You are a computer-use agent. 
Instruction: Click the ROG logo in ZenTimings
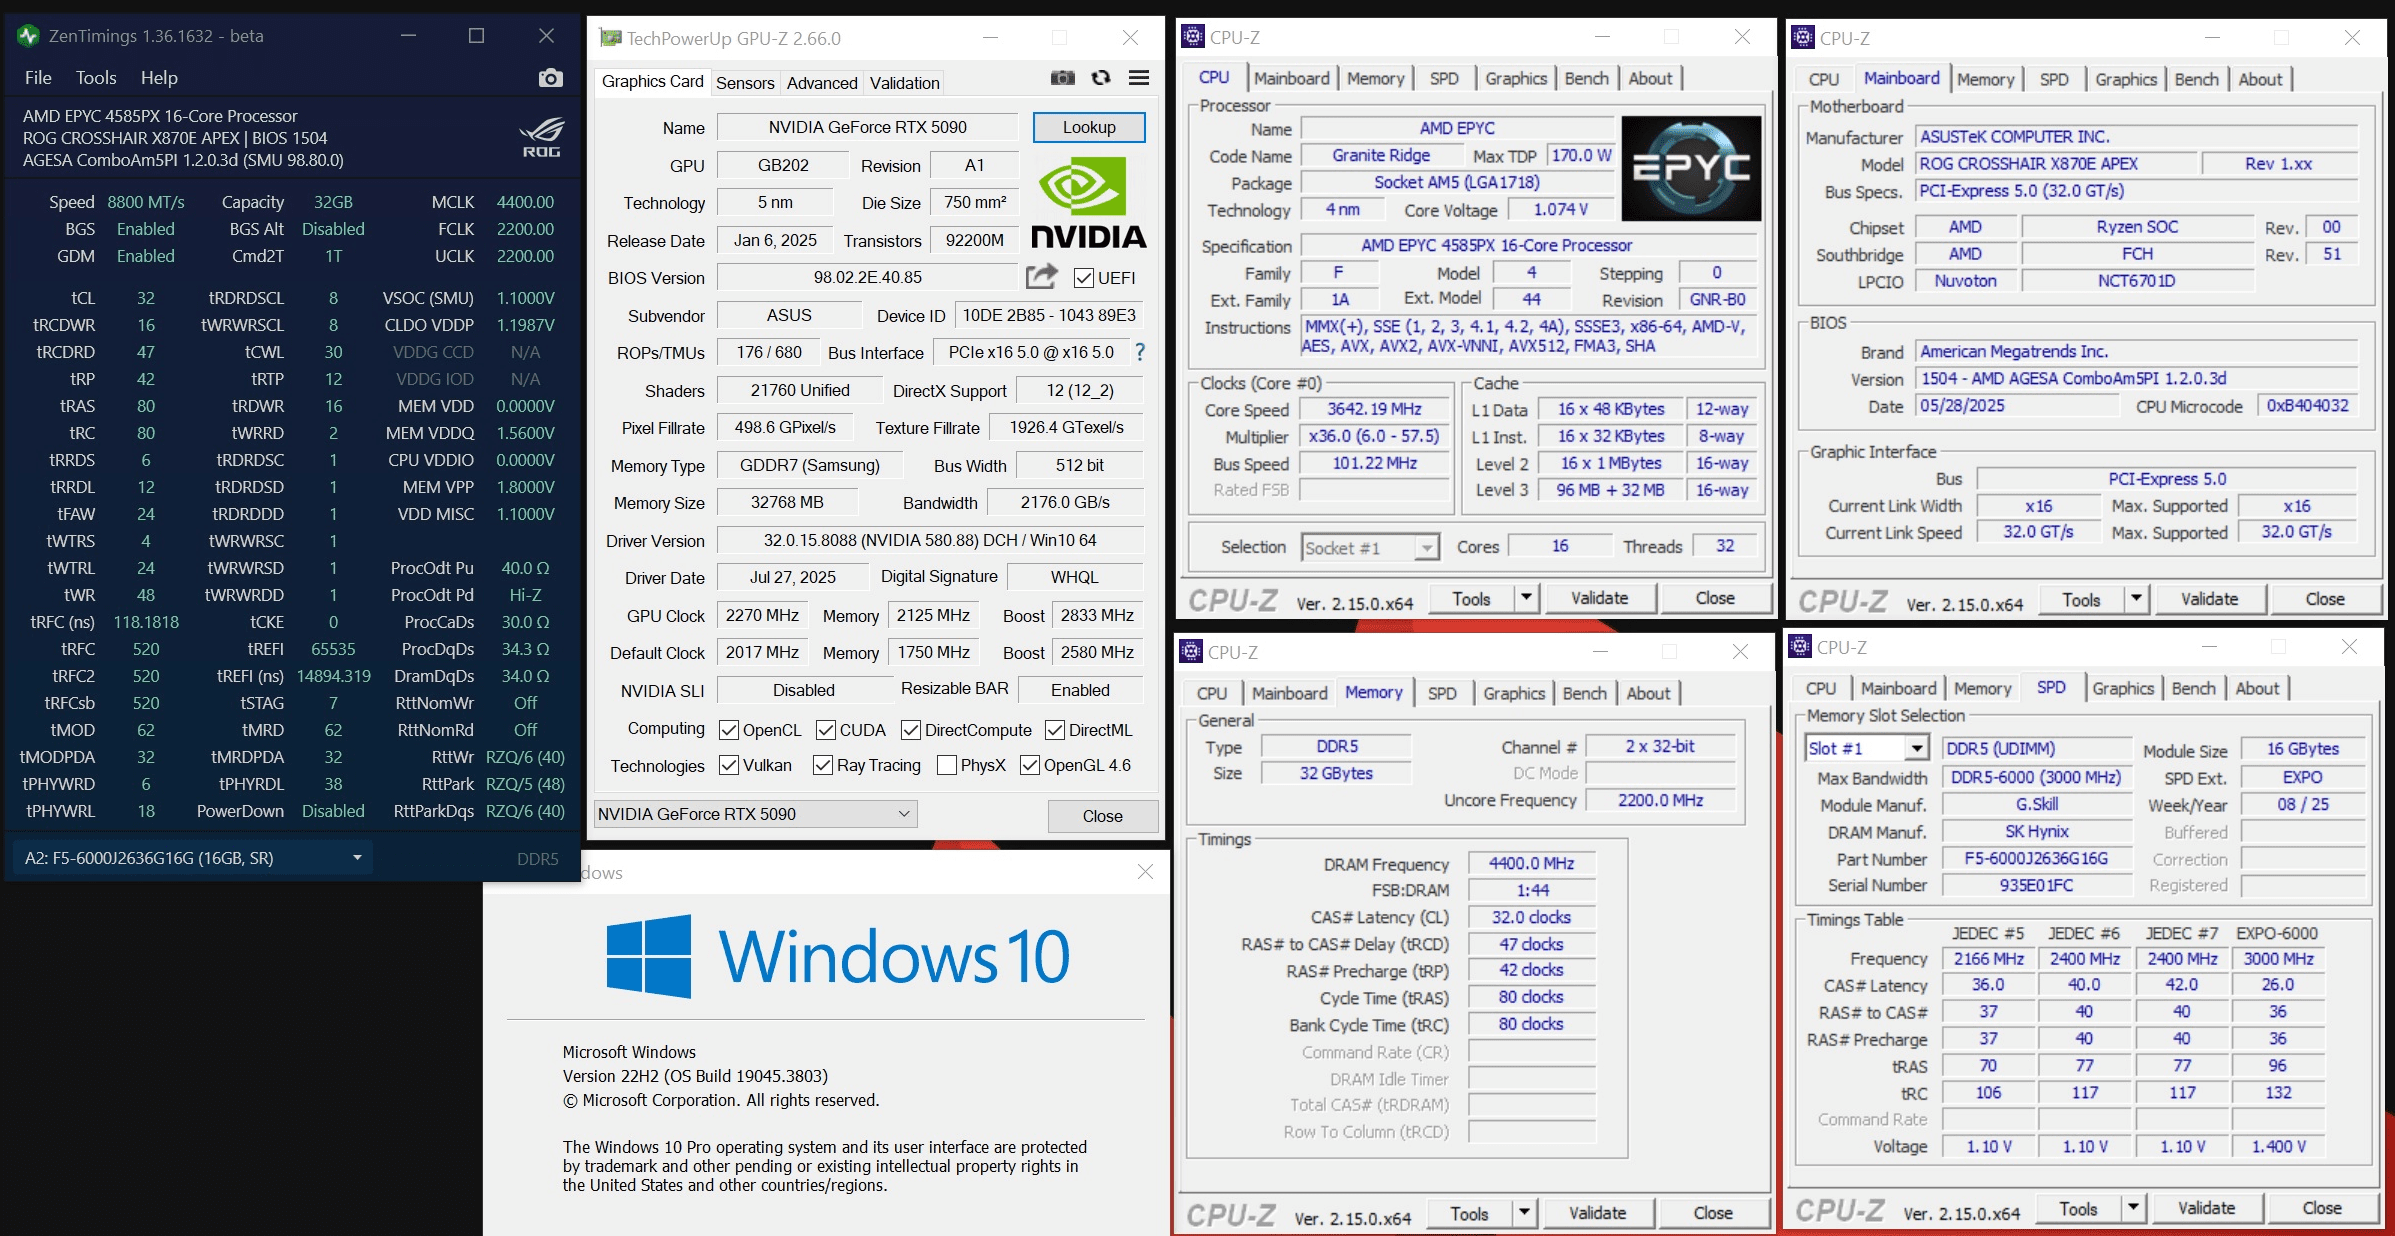(x=541, y=138)
